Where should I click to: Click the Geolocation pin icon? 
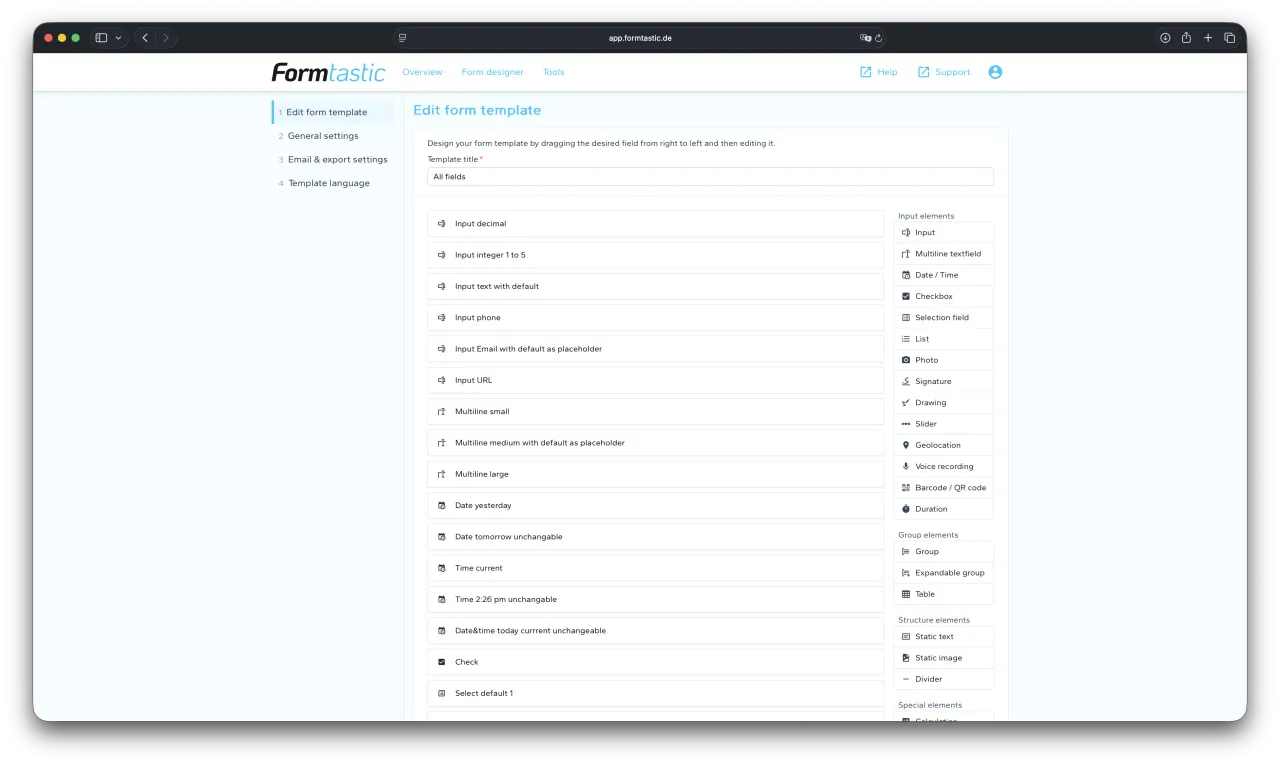(x=906, y=445)
